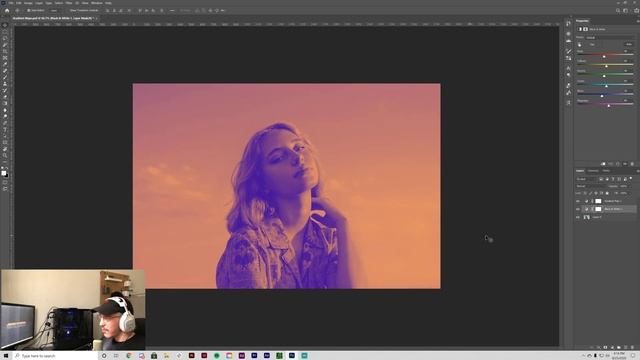Select the Spot Healing Brush tool
Screen dimensions: 640x360
coord(5,71)
